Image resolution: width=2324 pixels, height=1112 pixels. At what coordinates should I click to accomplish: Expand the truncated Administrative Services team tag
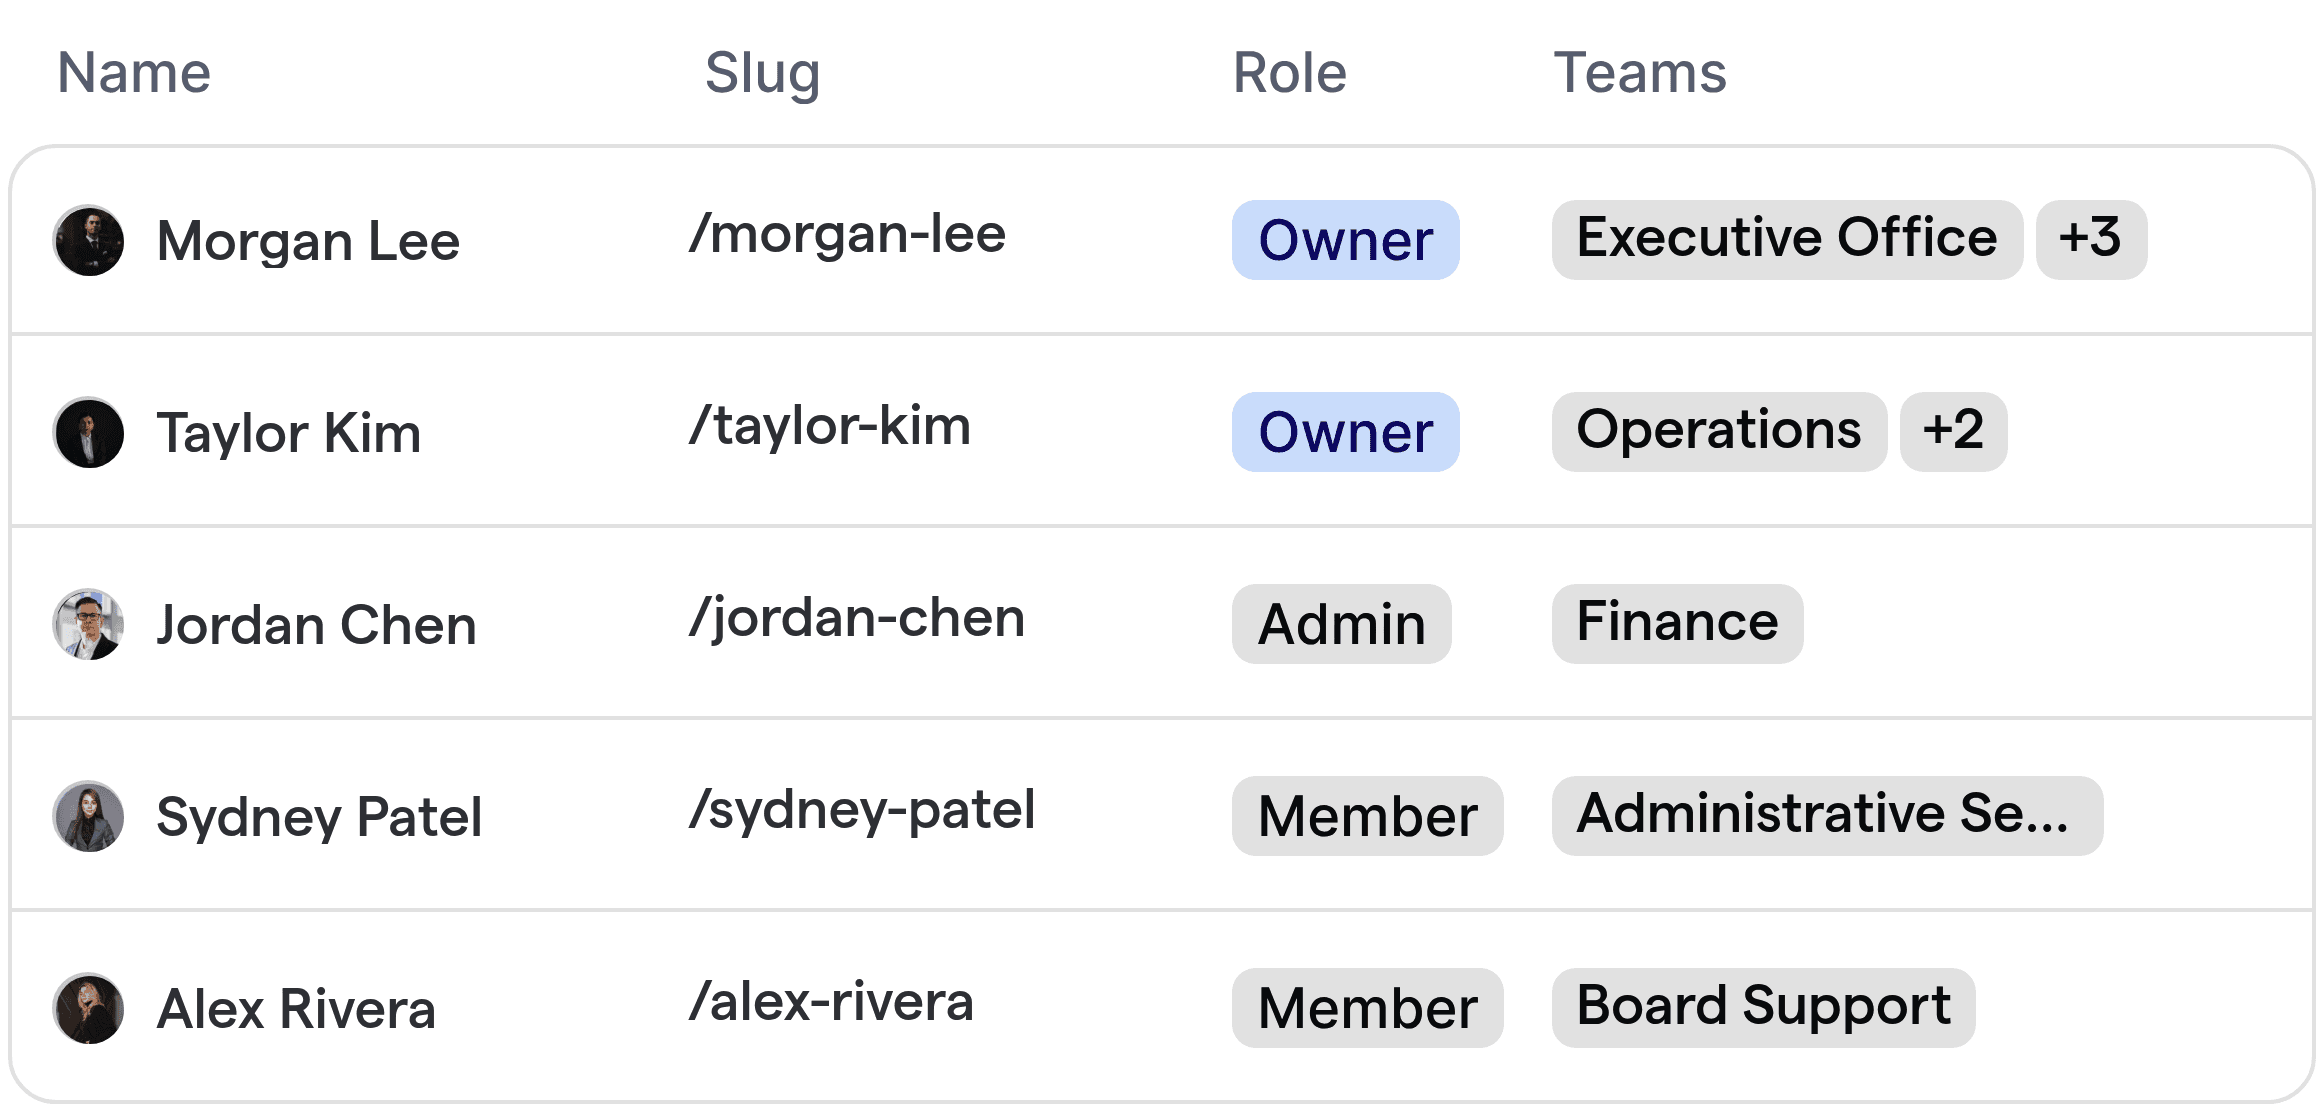tap(1826, 816)
